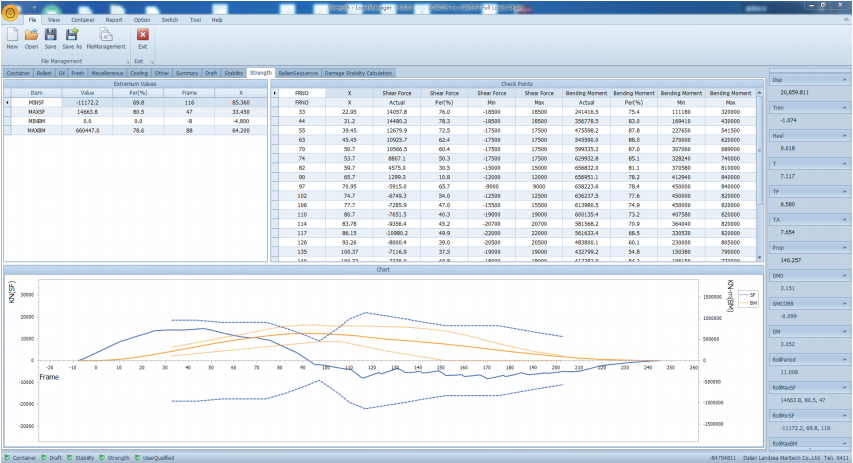Click the red Exit icon

[x=143, y=36]
